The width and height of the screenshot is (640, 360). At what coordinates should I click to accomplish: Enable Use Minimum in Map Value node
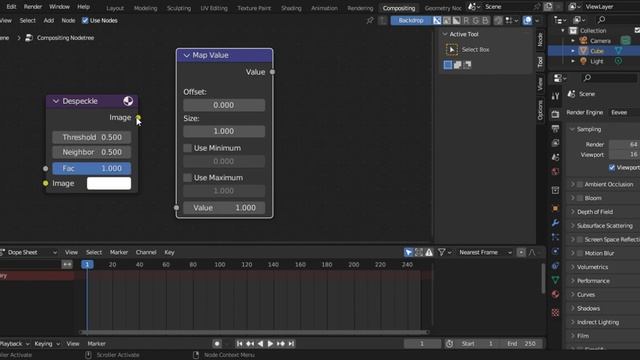pos(187,148)
